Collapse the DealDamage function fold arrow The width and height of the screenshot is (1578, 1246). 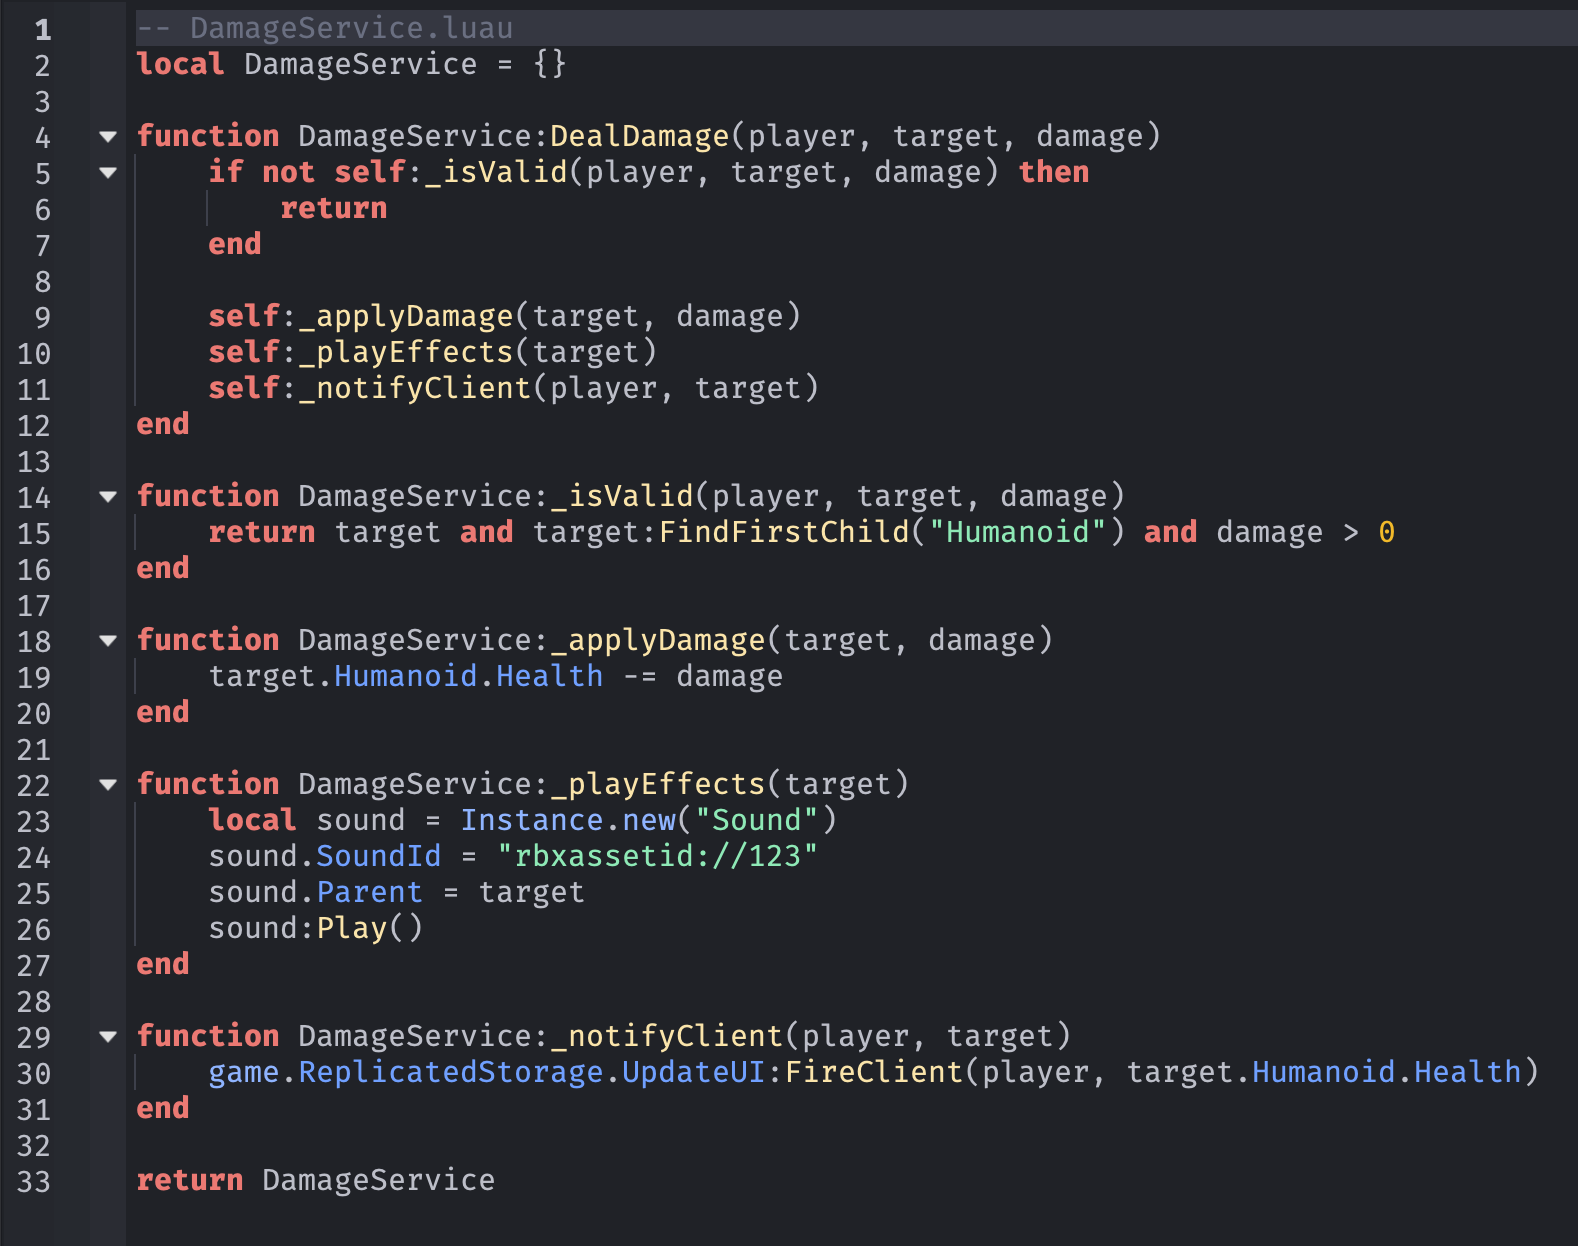(108, 137)
